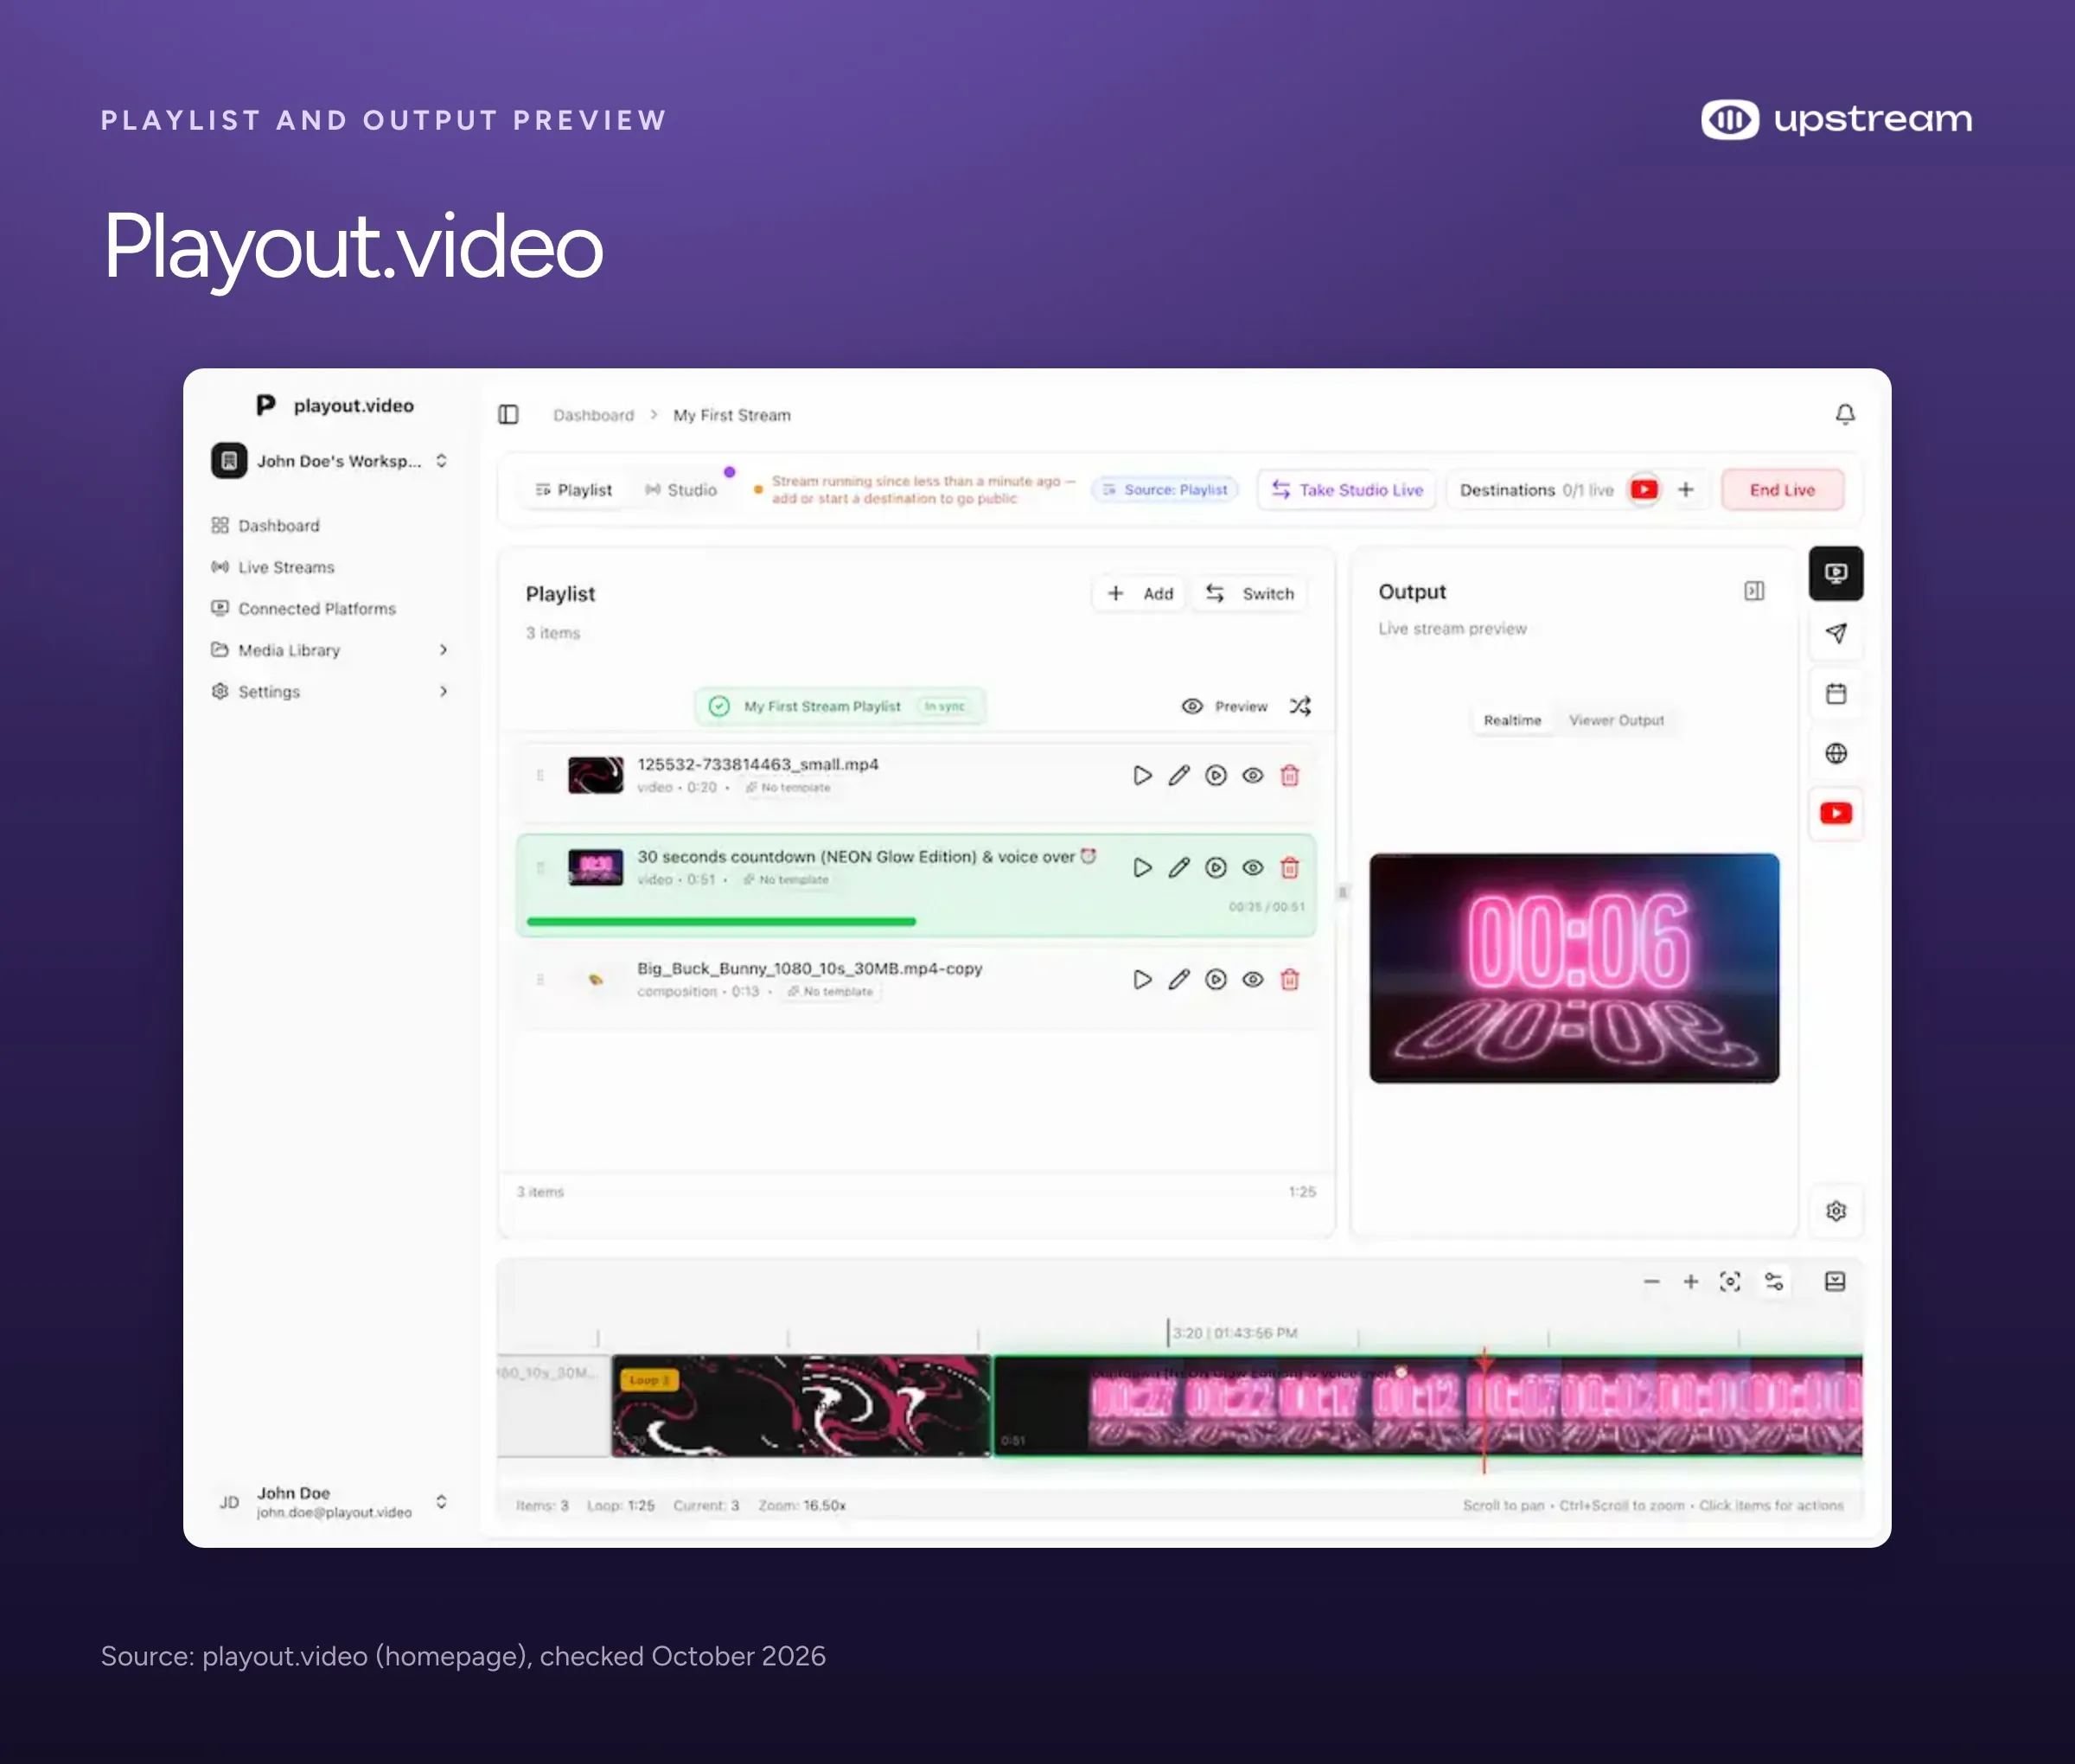Play the 125532-733814463_small.mp4 item

pos(1142,775)
